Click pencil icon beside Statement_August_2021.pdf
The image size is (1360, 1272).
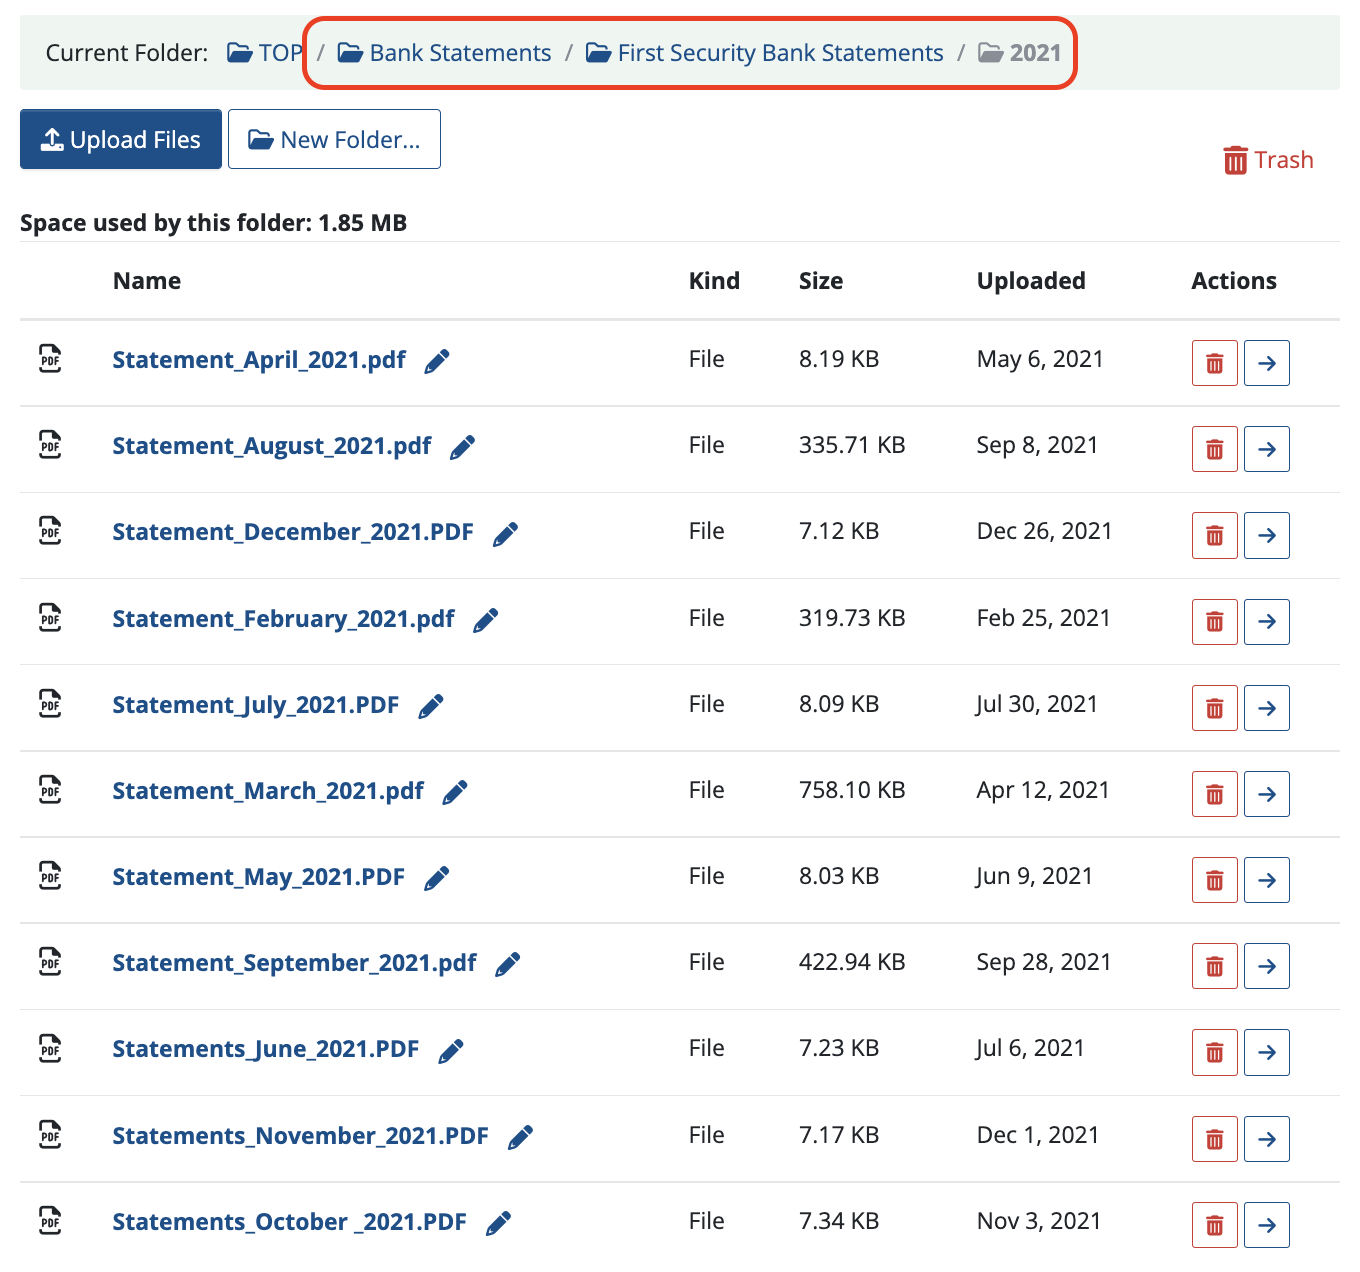462,447
